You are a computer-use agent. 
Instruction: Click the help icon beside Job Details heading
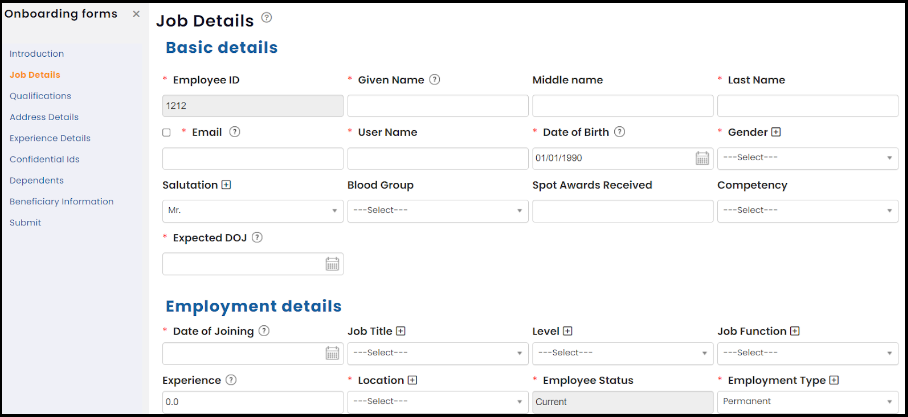click(x=266, y=18)
